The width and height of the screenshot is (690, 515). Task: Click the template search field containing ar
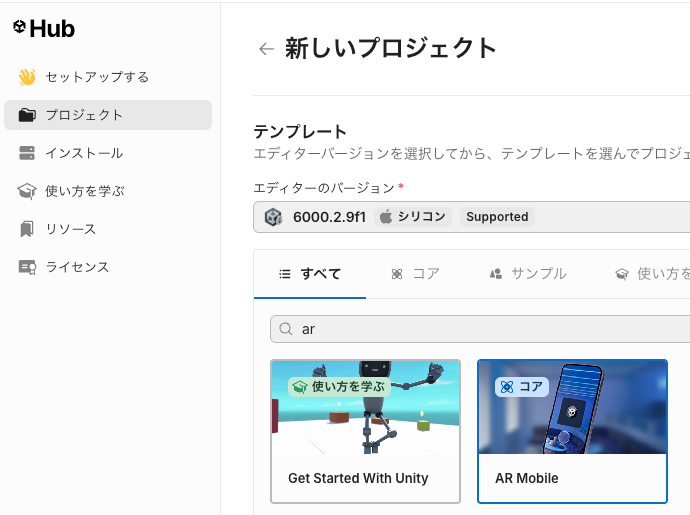[480, 329]
